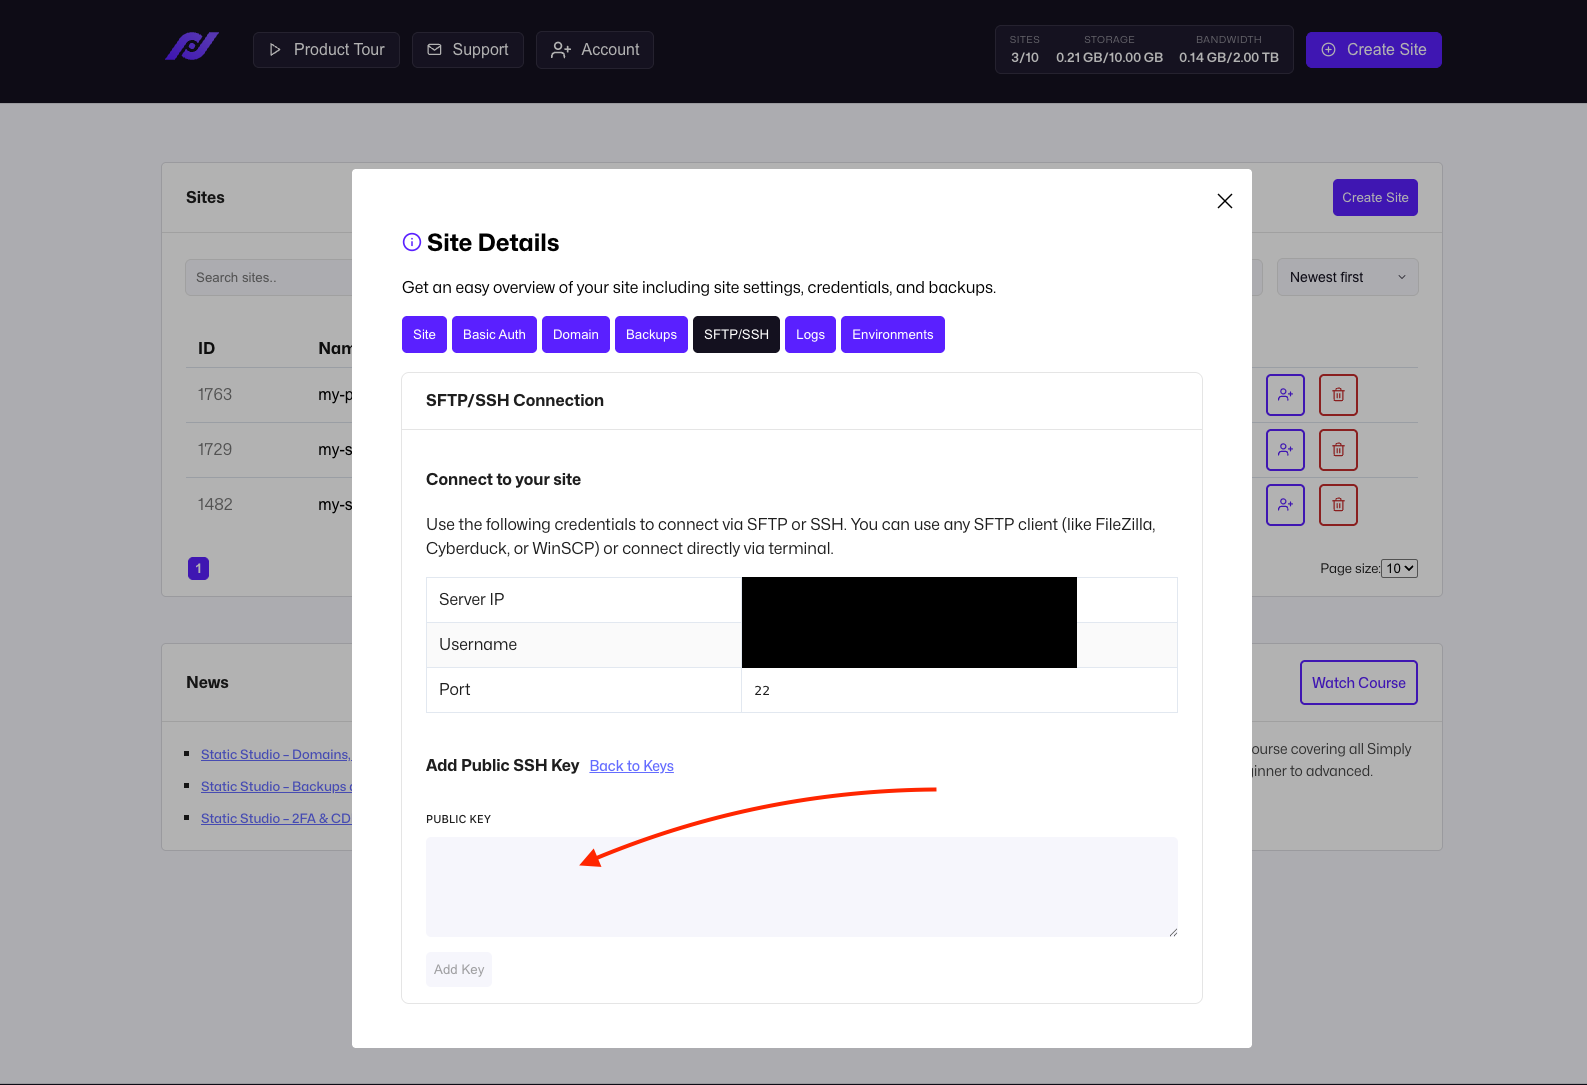Click delete trash icon for site 1482
Image resolution: width=1587 pixels, height=1085 pixels.
click(1338, 505)
